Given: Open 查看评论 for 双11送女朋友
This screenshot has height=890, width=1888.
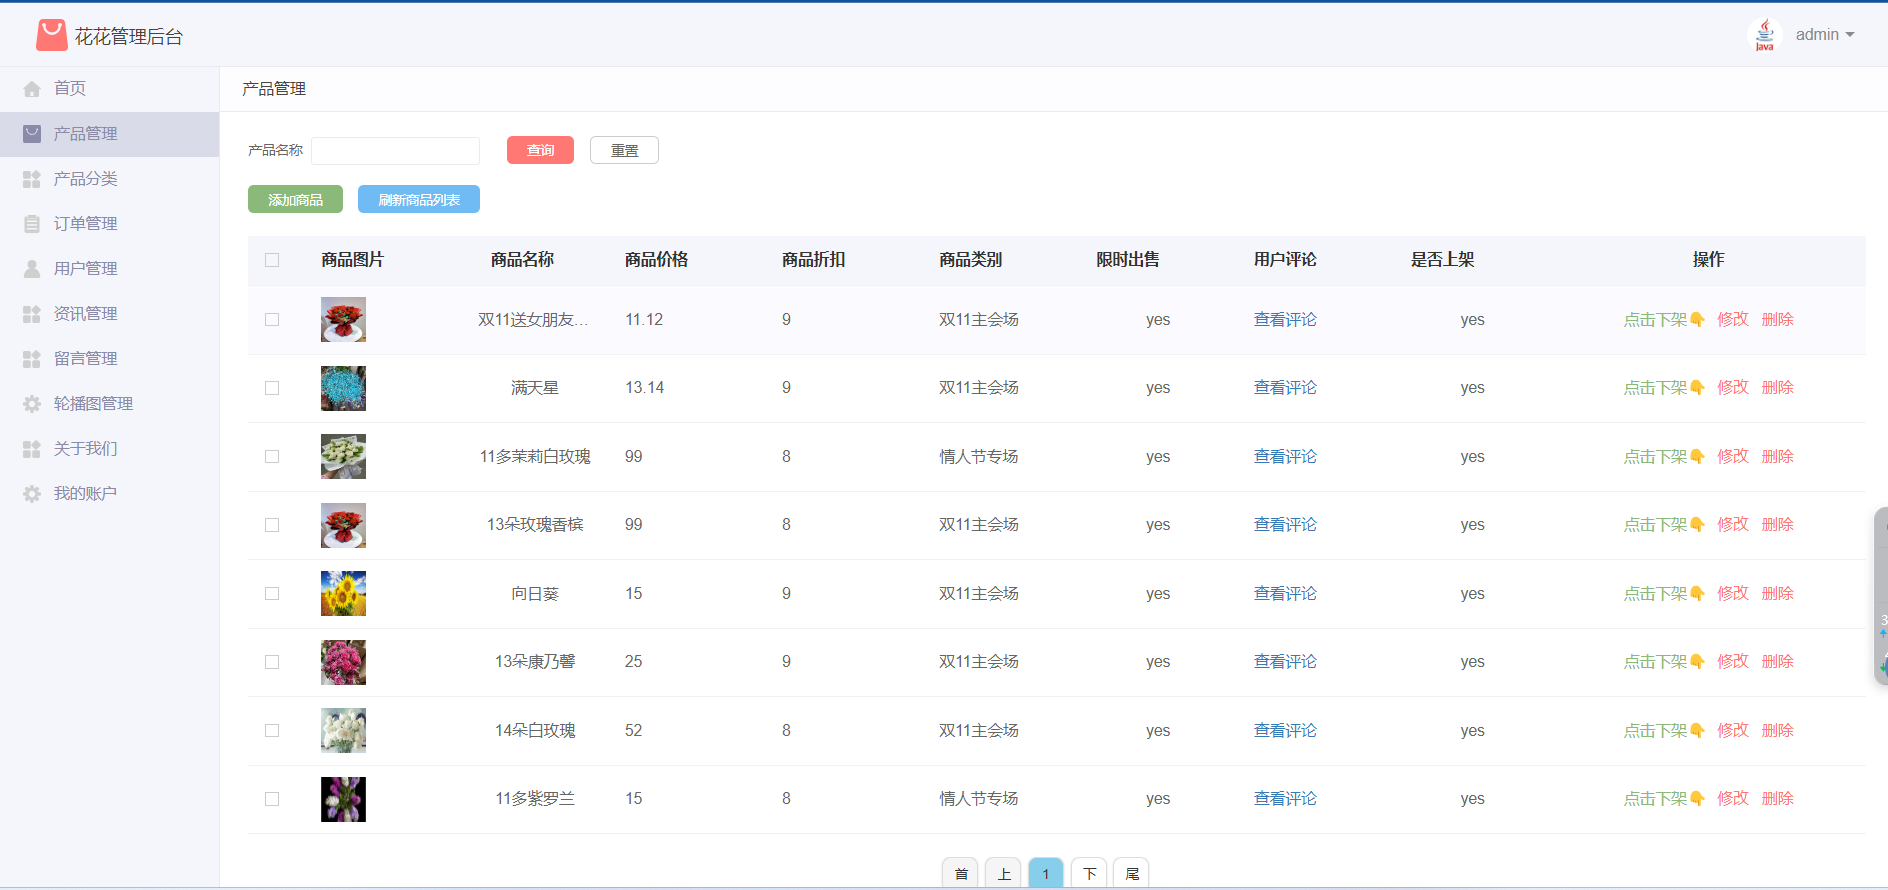Looking at the screenshot, I should pos(1285,320).
